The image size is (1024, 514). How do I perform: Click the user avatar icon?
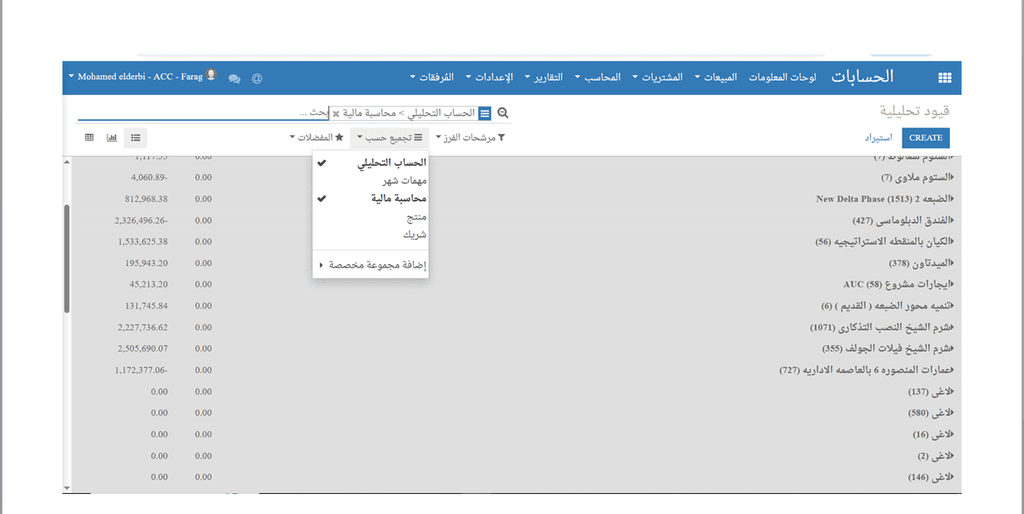[211, 75]
